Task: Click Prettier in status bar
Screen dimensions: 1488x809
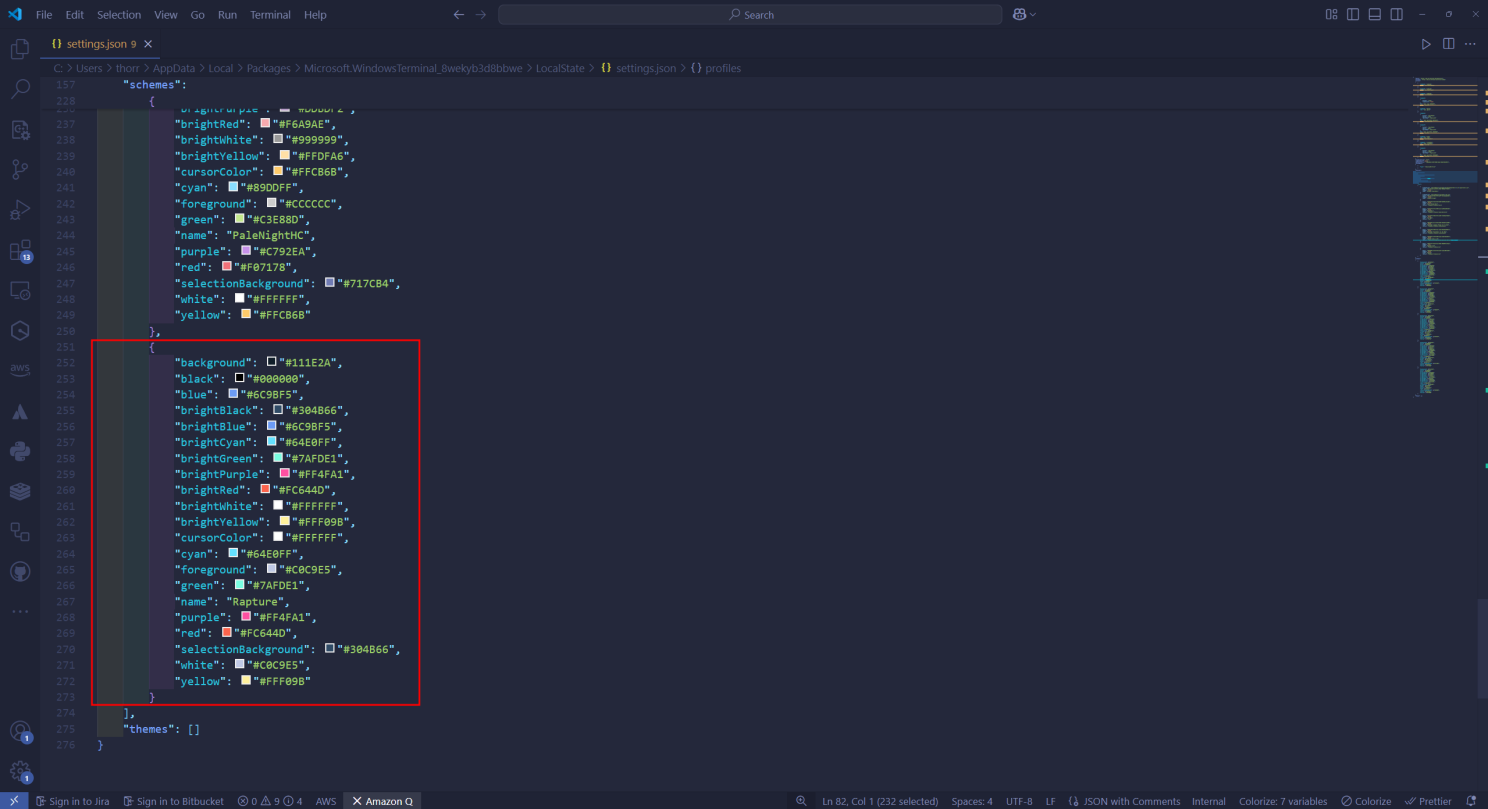Action: (x=1428, y=801)
